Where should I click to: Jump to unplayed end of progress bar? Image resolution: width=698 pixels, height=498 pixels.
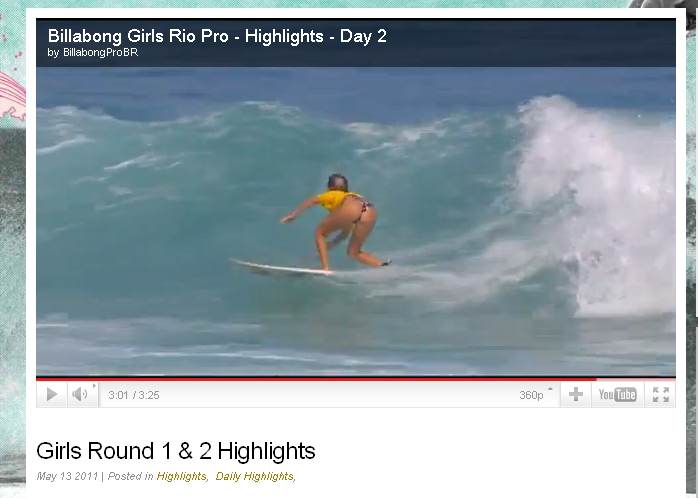point(636,379)
